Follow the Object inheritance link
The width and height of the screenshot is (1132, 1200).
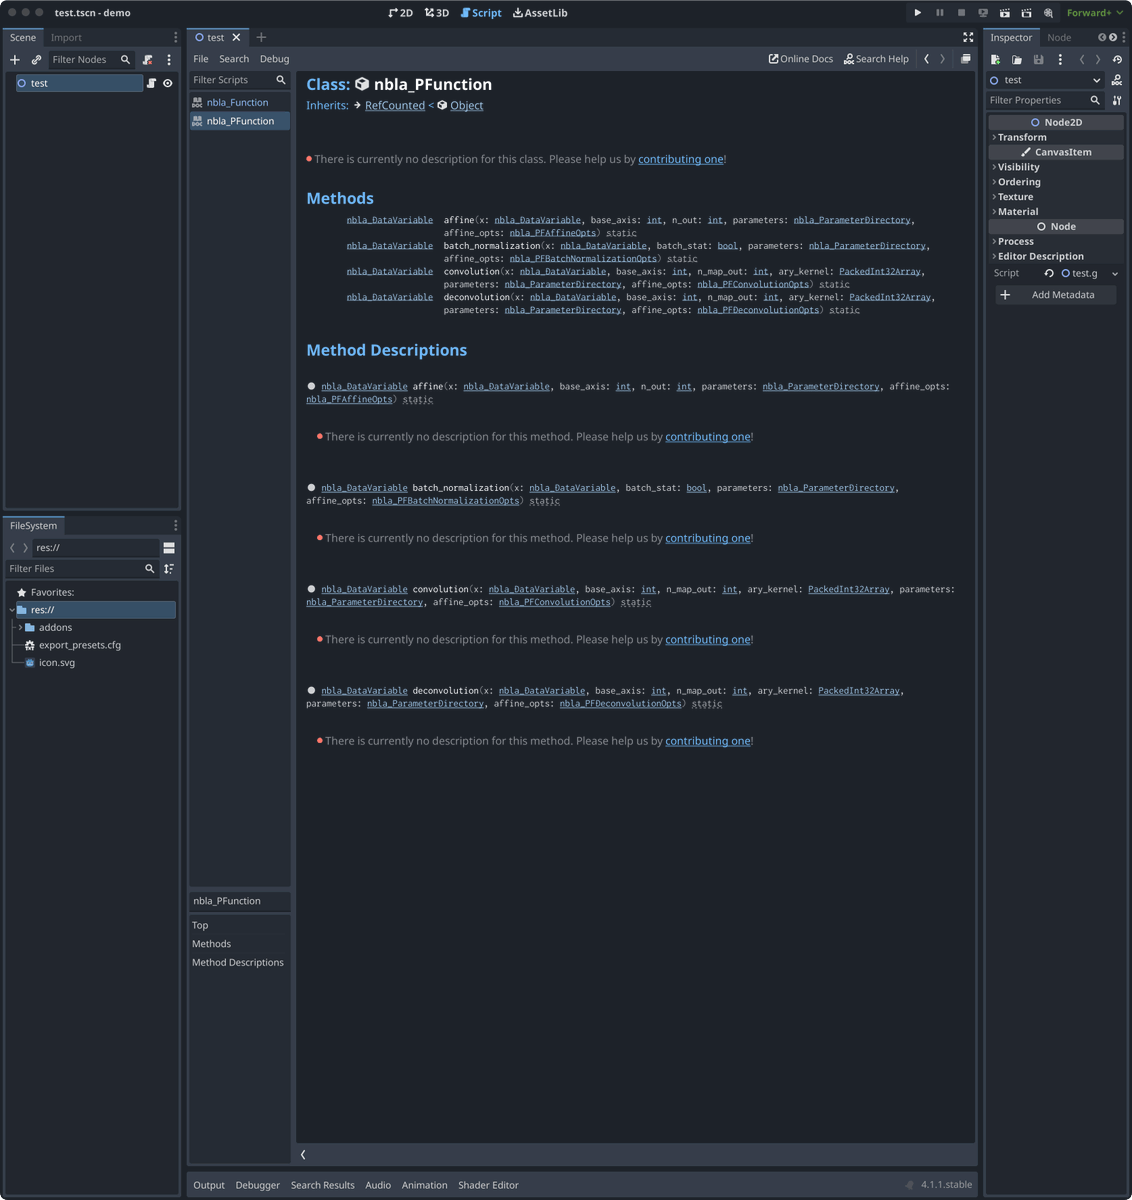(x=466, y=105)
